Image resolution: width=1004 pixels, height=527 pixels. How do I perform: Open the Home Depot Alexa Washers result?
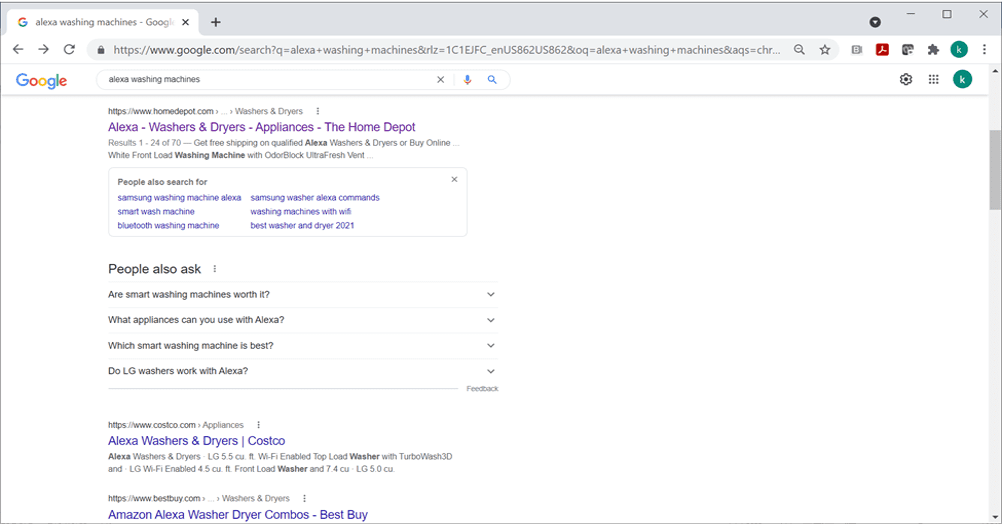261,127
